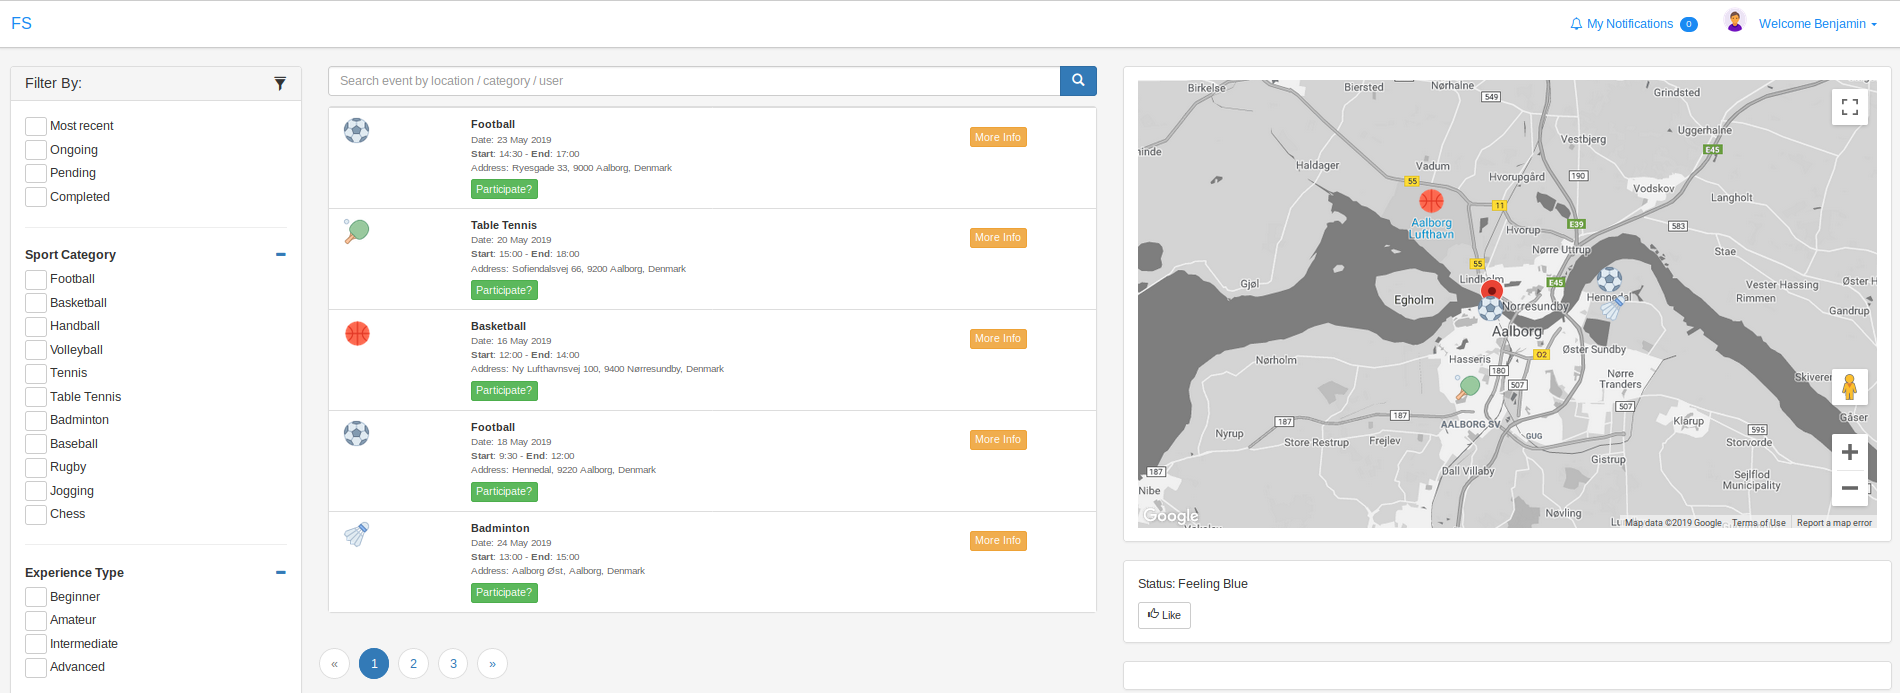This screenshot has width=1900, height=693.
Task: Check Jogging sport category
Action: [x=35, y=491]
